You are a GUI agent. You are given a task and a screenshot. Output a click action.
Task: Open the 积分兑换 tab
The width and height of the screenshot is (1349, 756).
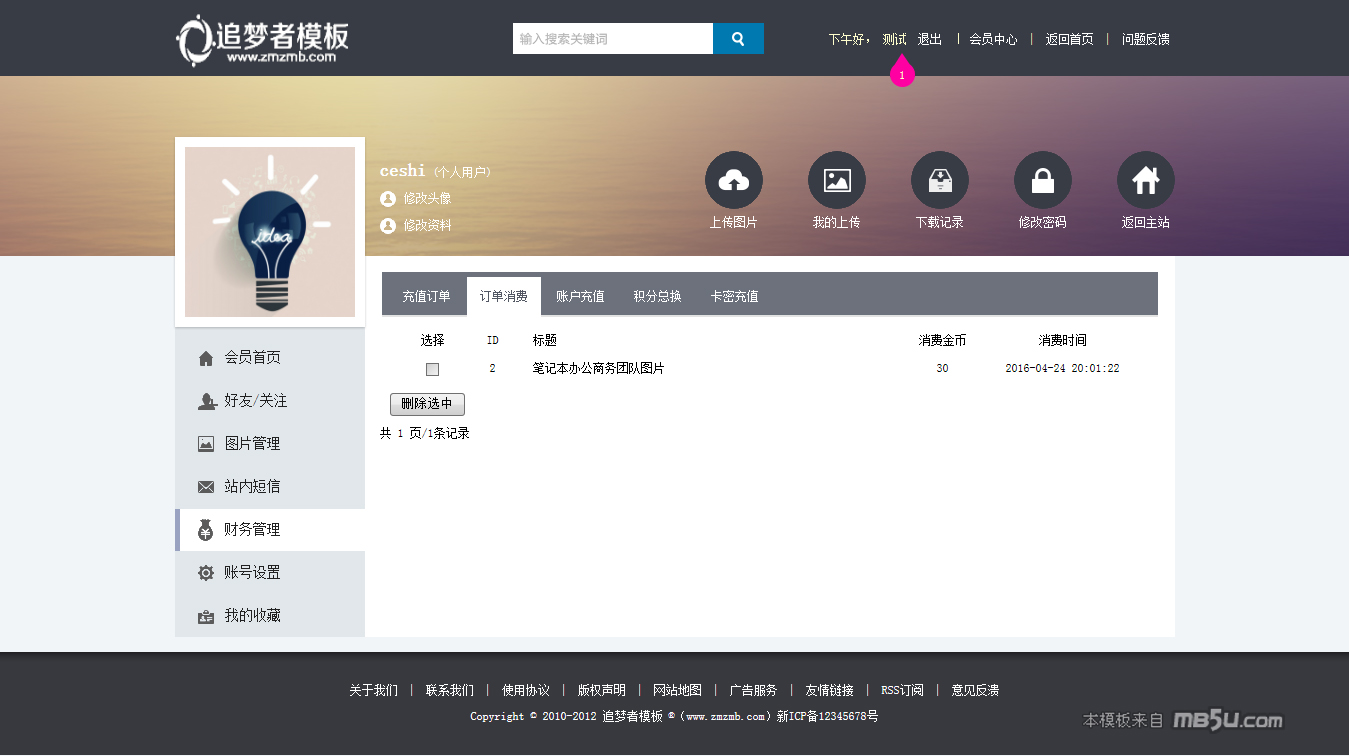657,297
